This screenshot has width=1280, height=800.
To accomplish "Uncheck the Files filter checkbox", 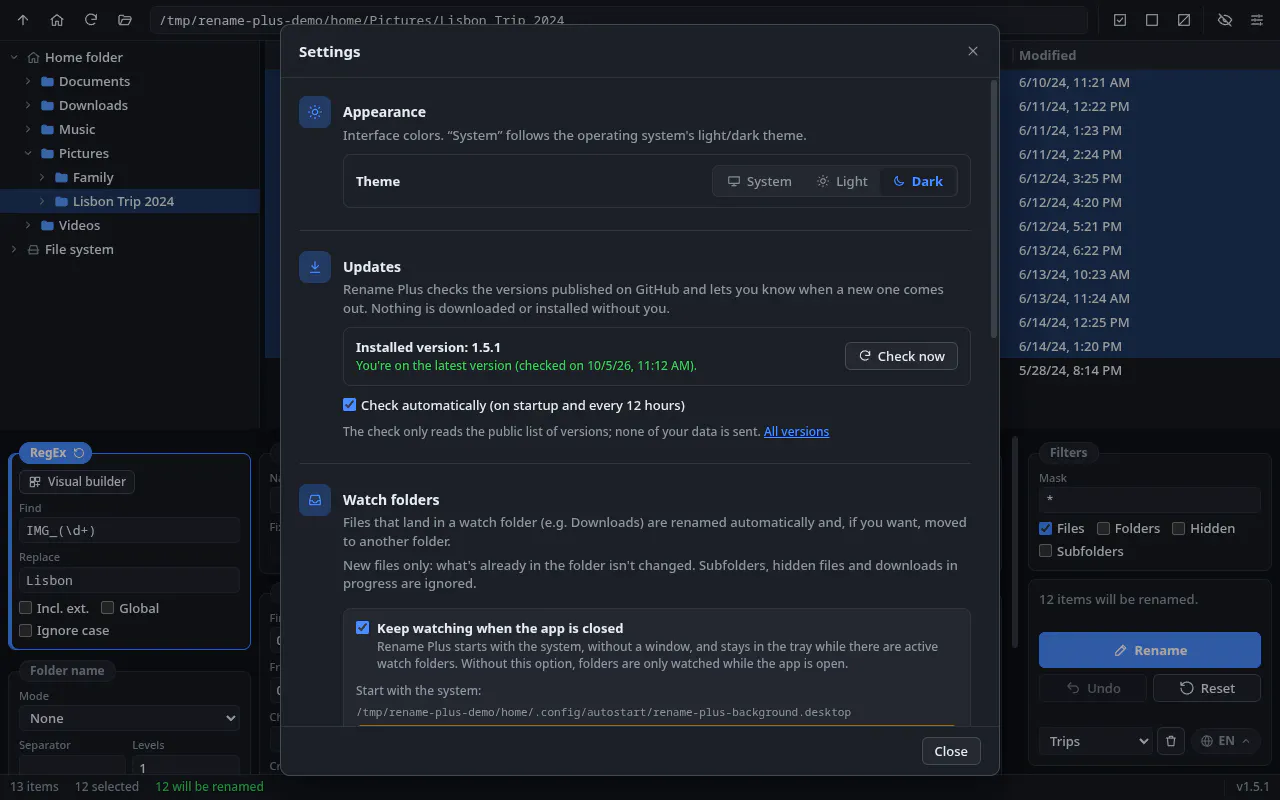I will point(1046,528).
